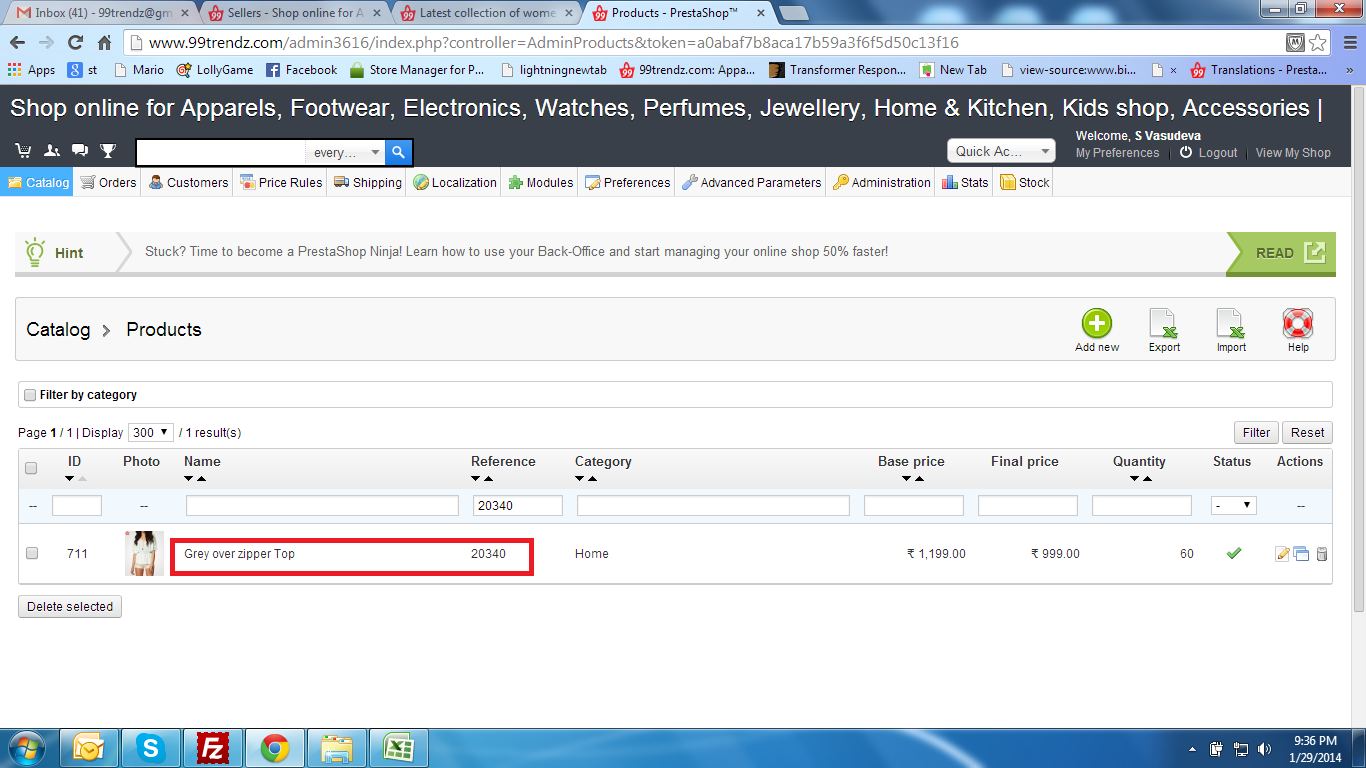Open the Modules menu tab
Screen dimensions: 1366x768
click(540, 182)
